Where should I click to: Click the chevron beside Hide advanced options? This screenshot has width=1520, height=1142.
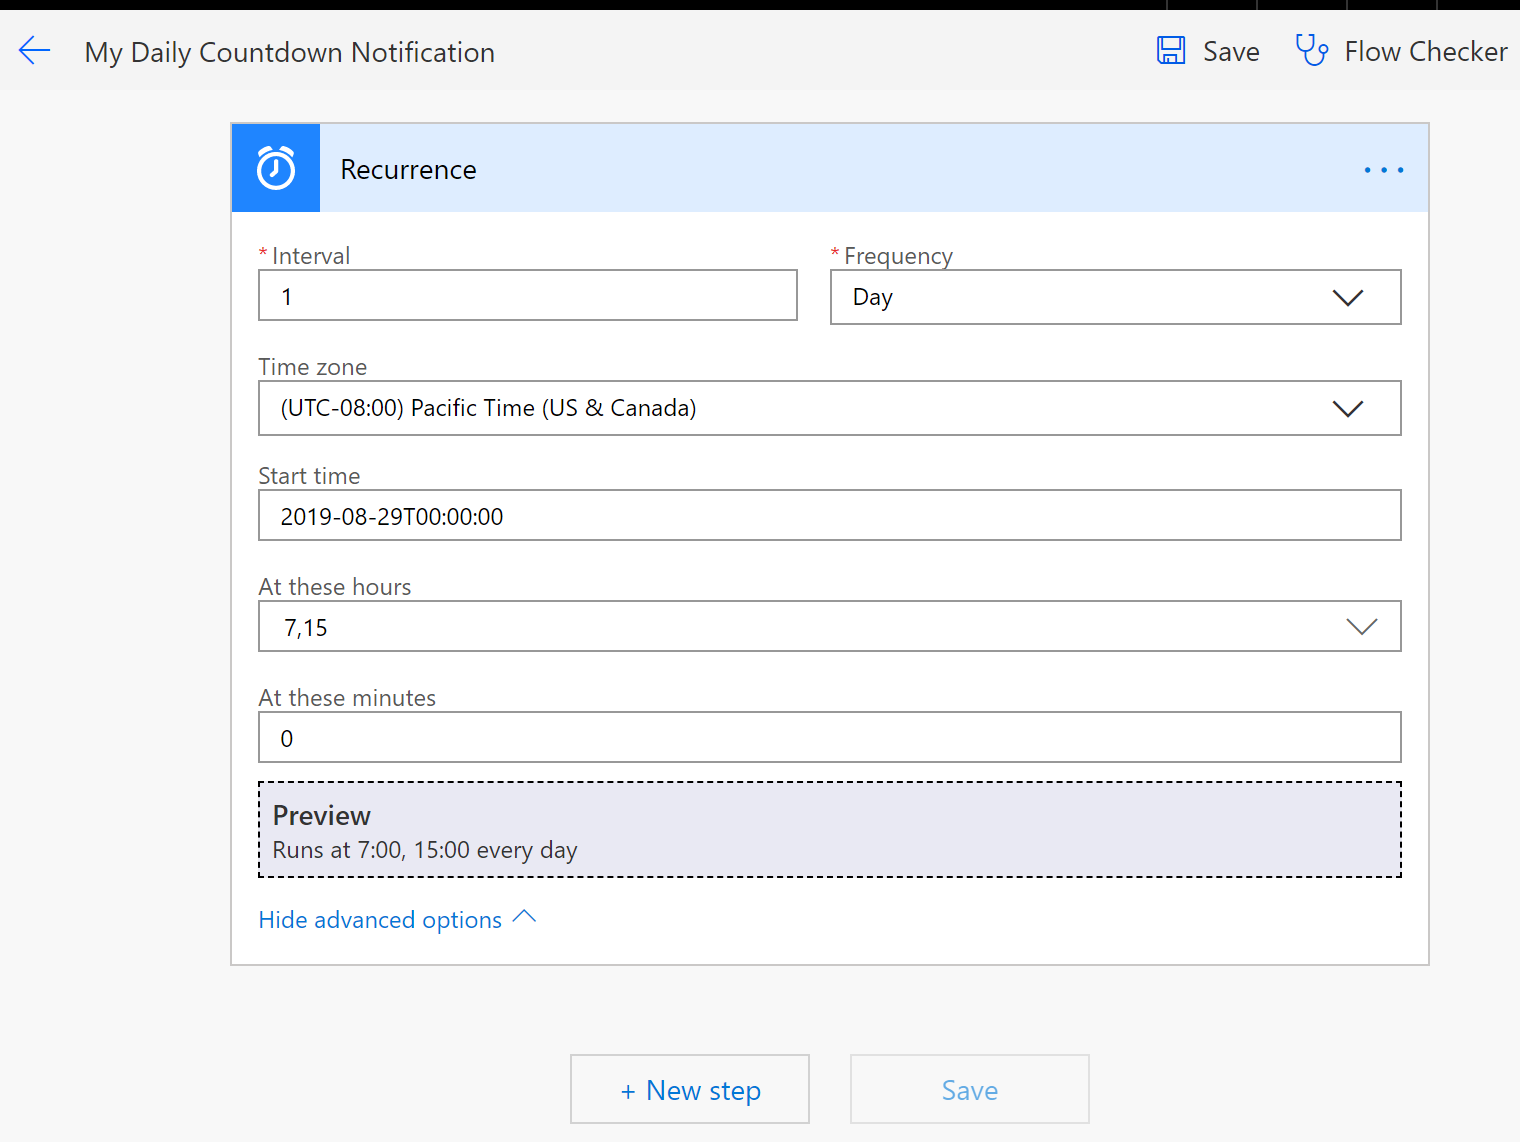(524, 917)
